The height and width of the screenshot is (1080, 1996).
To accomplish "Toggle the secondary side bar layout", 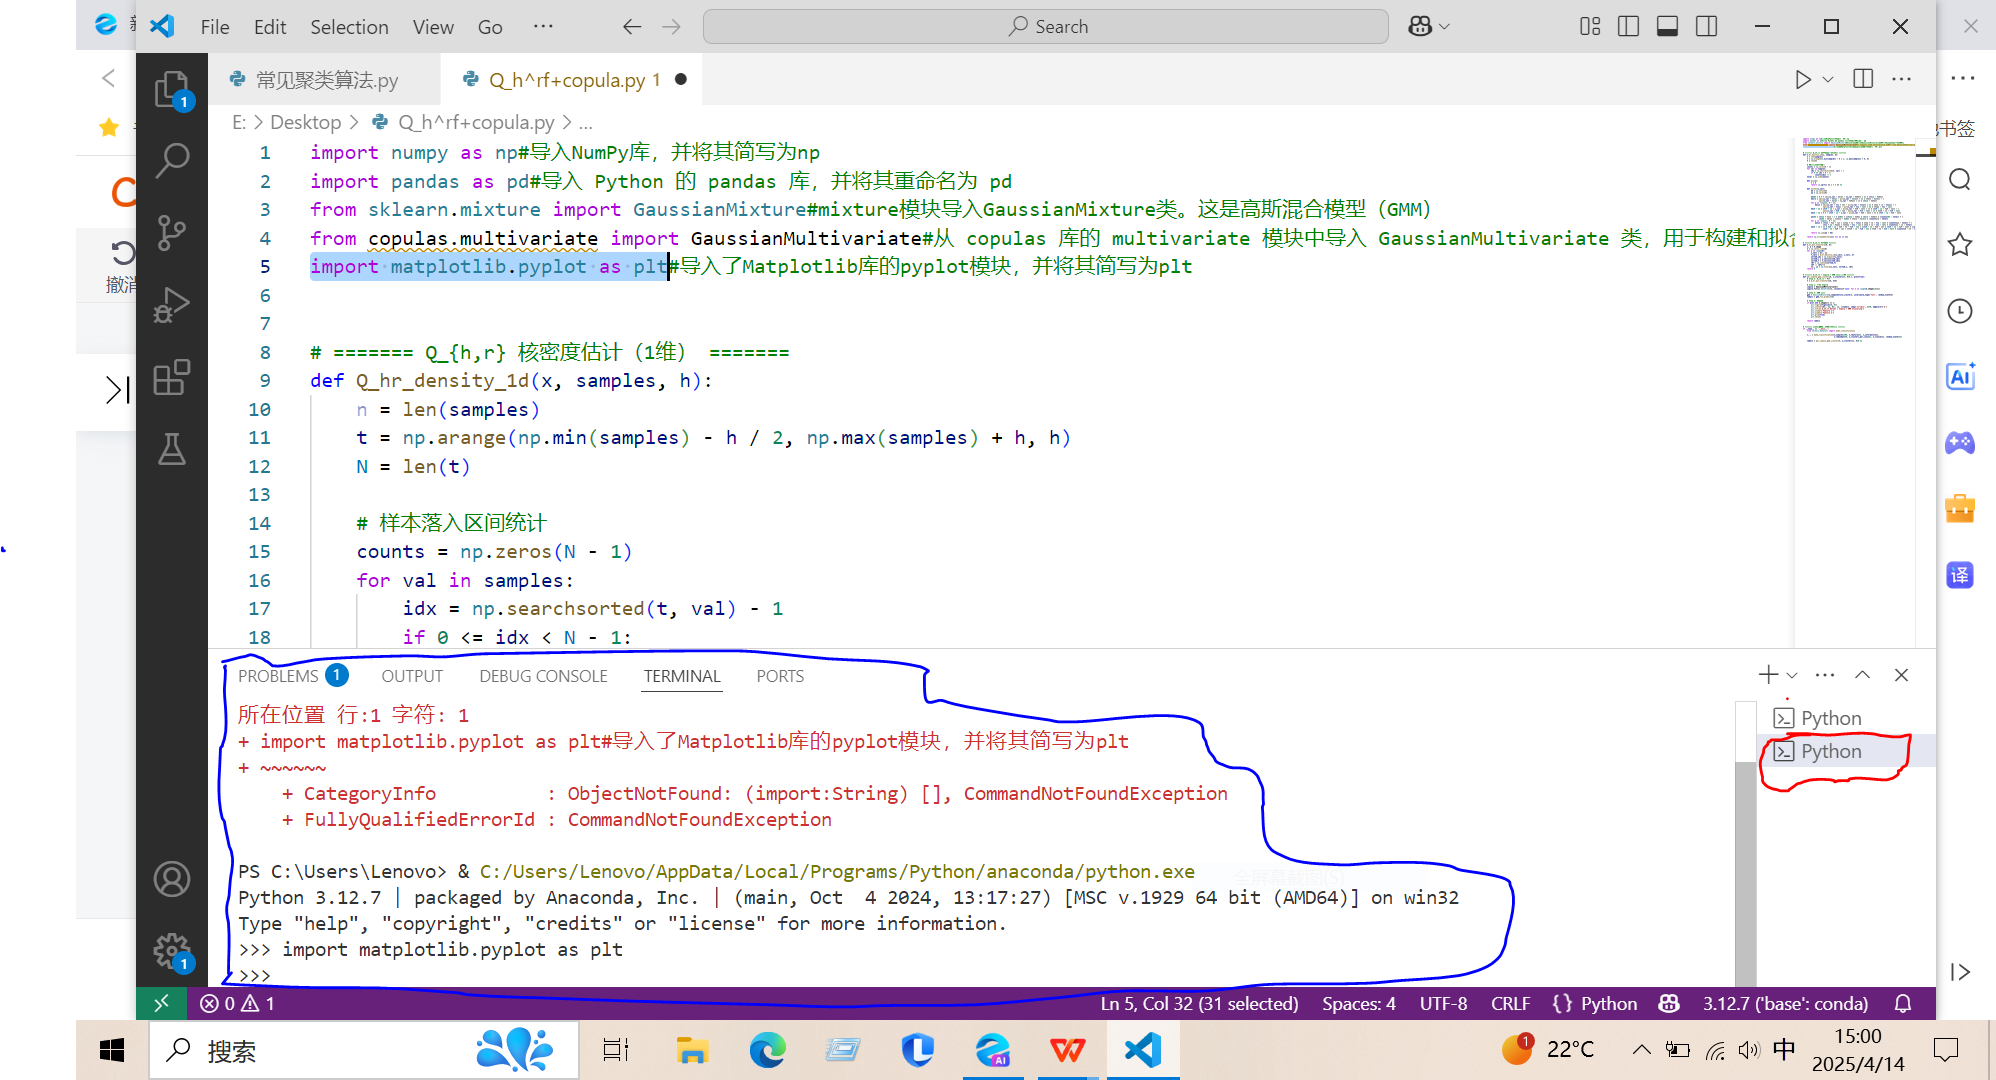I will click(1706, 27).
